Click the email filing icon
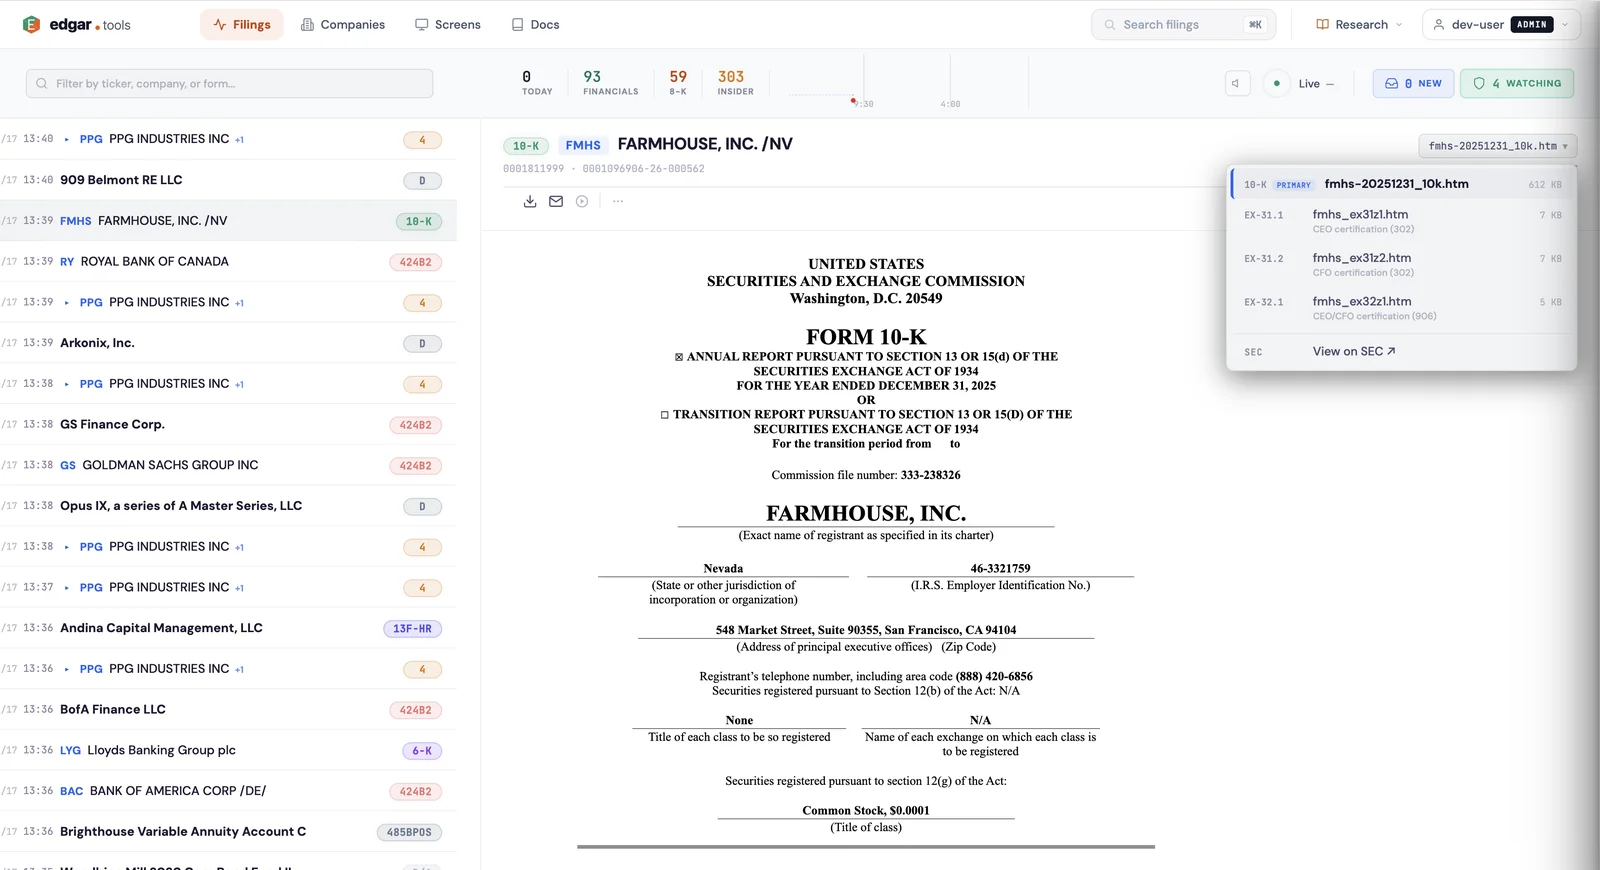The height and width of the screenshot is (870, 1600). [556, 201]
